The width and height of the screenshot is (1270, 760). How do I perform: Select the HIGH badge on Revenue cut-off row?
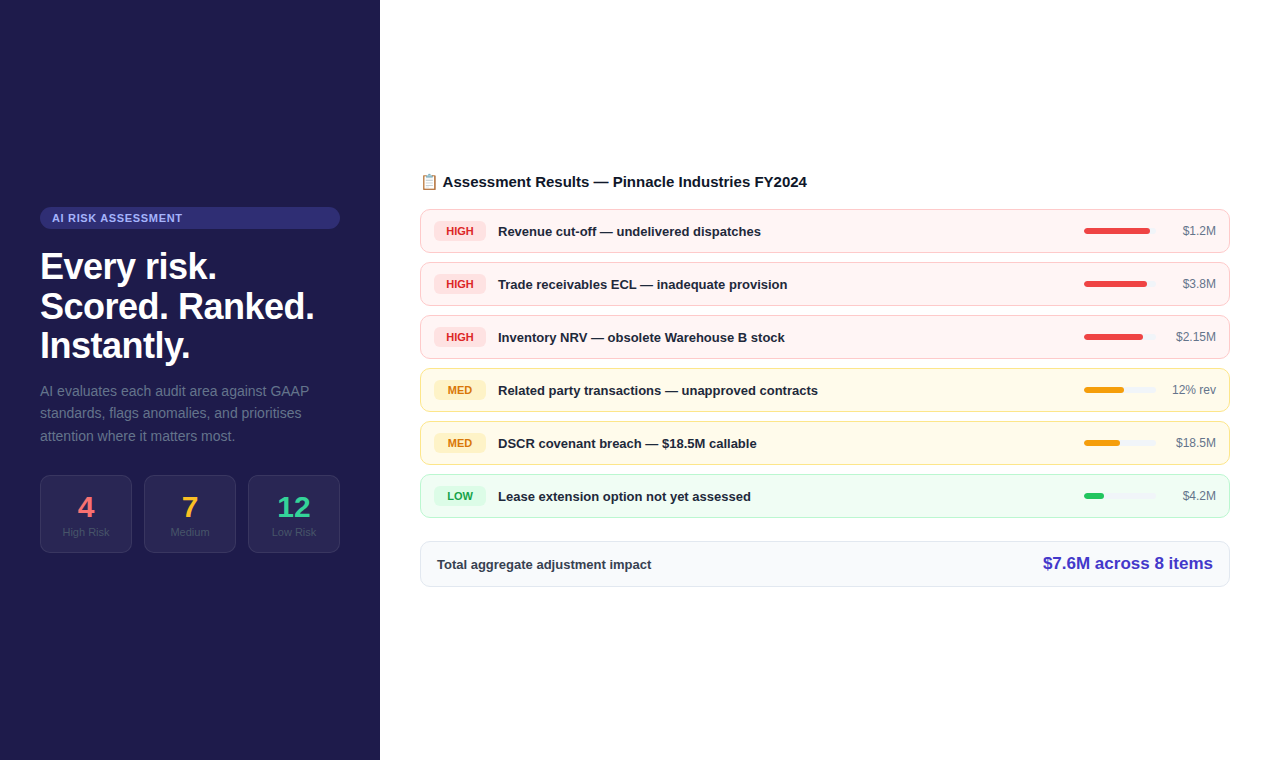(x=460, y=231)
